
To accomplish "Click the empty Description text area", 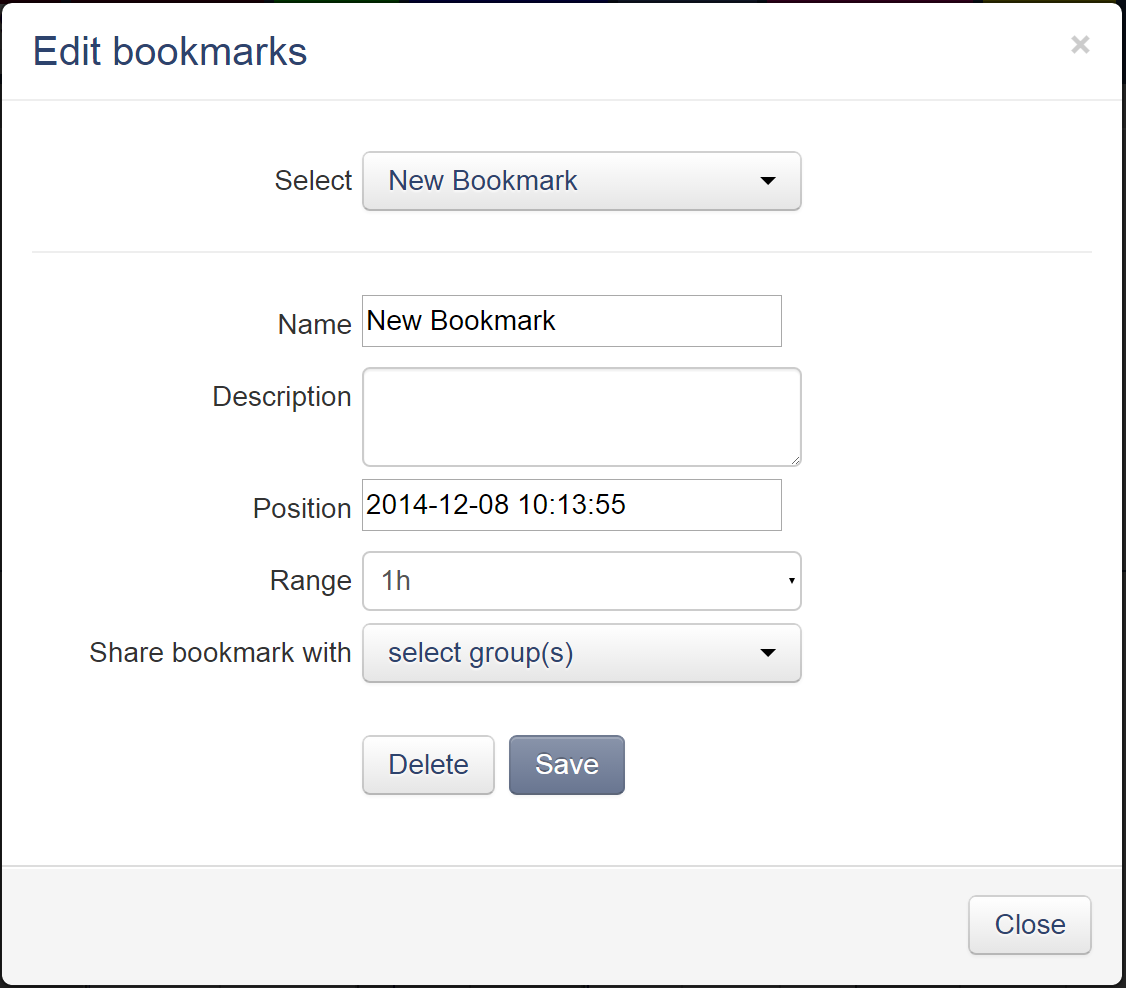I will (x=582, y=417).
